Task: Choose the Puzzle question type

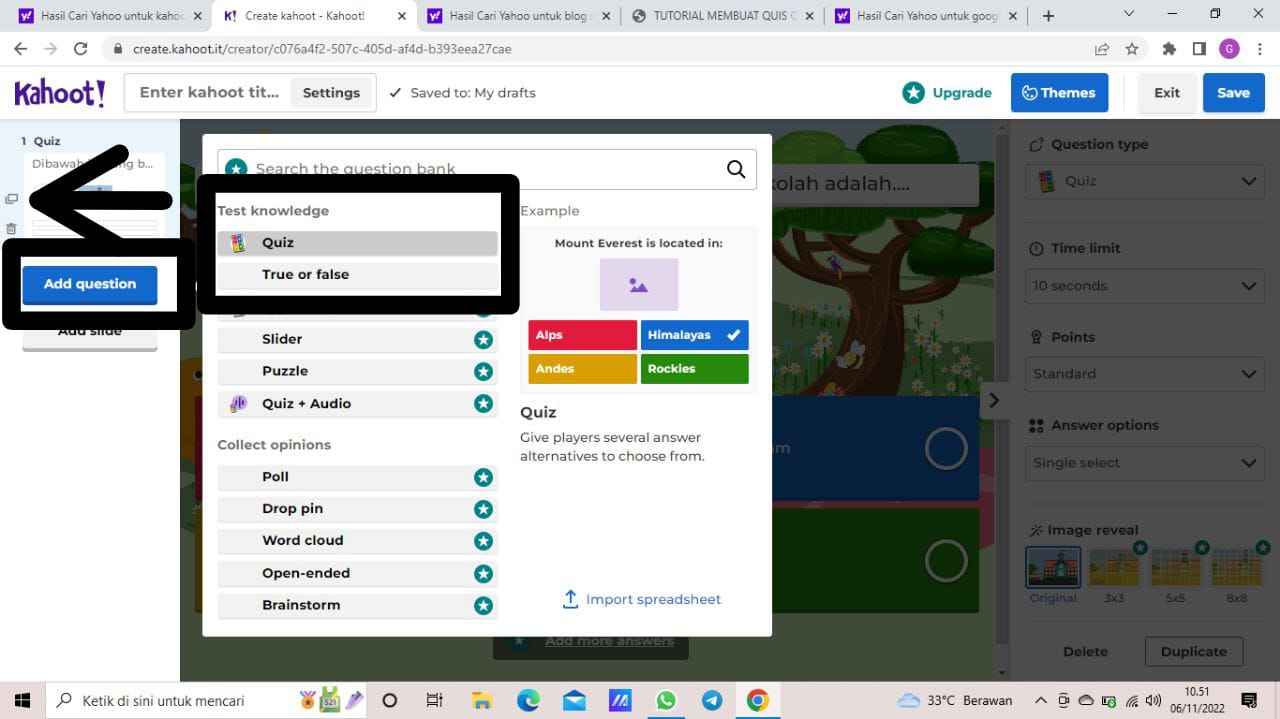Action: click(357, 371)
